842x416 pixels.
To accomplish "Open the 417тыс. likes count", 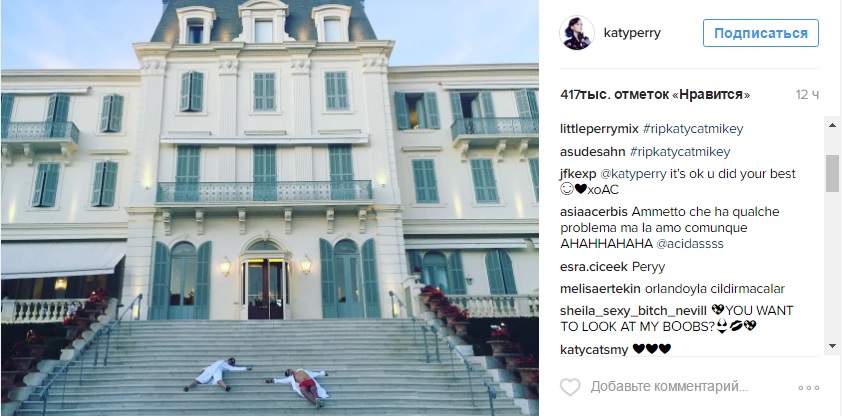I will pos(655,95).
